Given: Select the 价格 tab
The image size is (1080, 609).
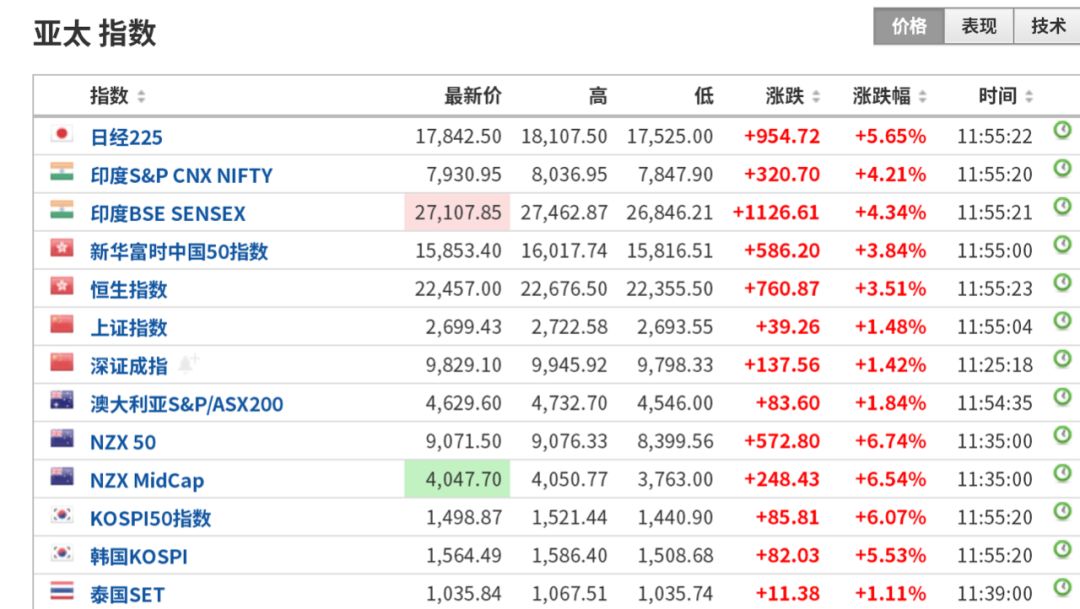Looking at the screenshot, I should (x=909, y=27).
